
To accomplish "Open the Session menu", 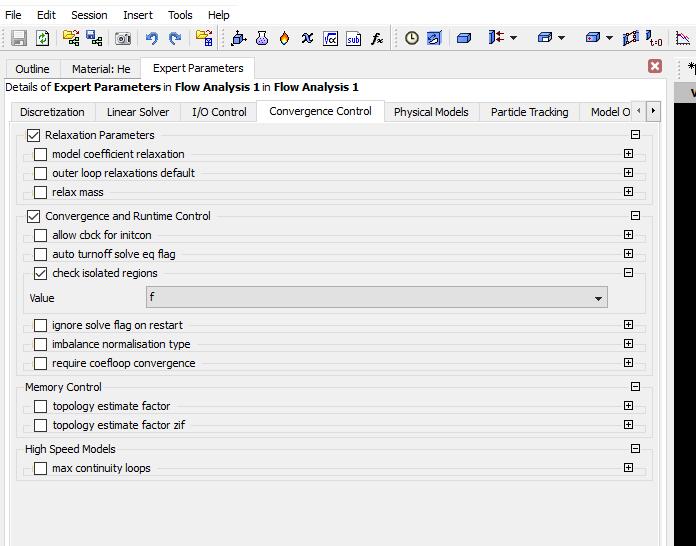I will coord(89,15).
